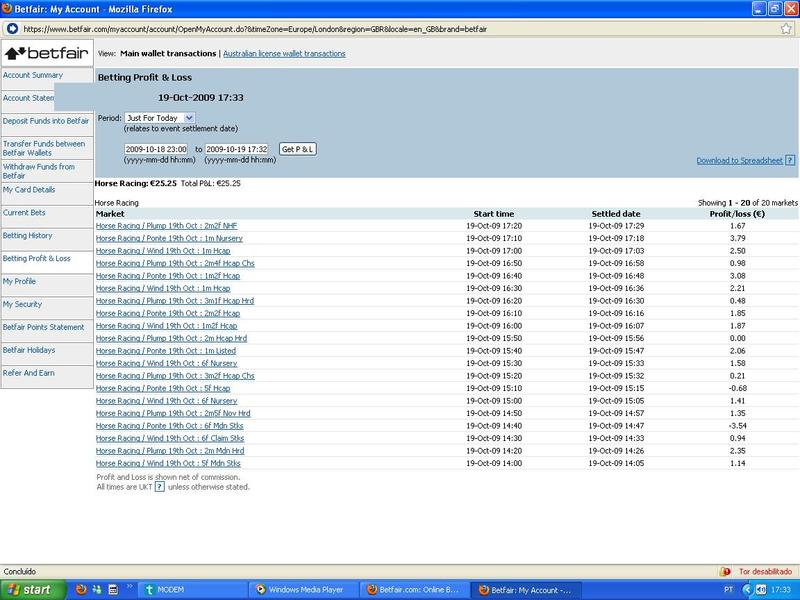The image size is (800, 600).
Task: Open the Plump 19th Oct 2m2f NHF market
Action: (166, 226)
